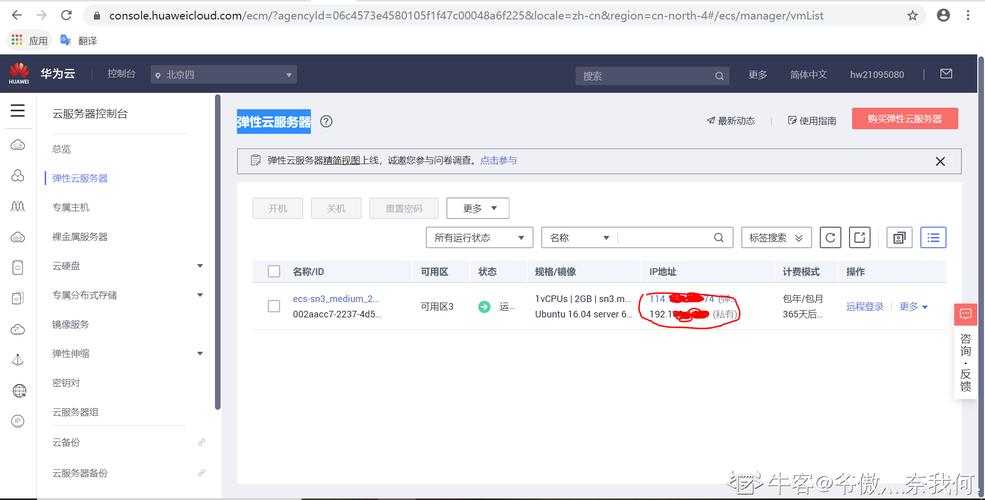The height and width of the screenshot is (500, 985).
Task: Open 云服务器组 menu item
Action: click(75, 413)
